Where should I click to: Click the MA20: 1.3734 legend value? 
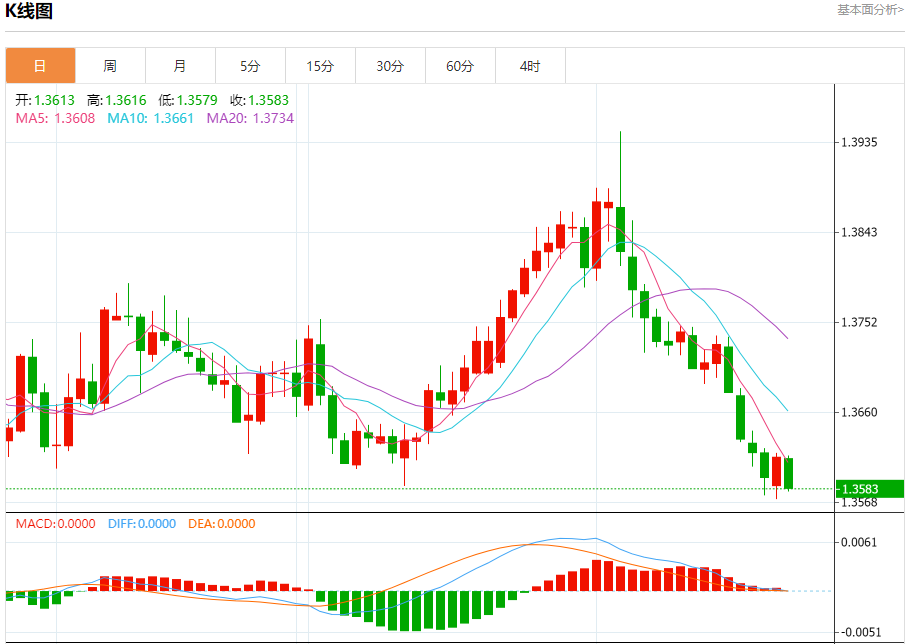[250, 118]
